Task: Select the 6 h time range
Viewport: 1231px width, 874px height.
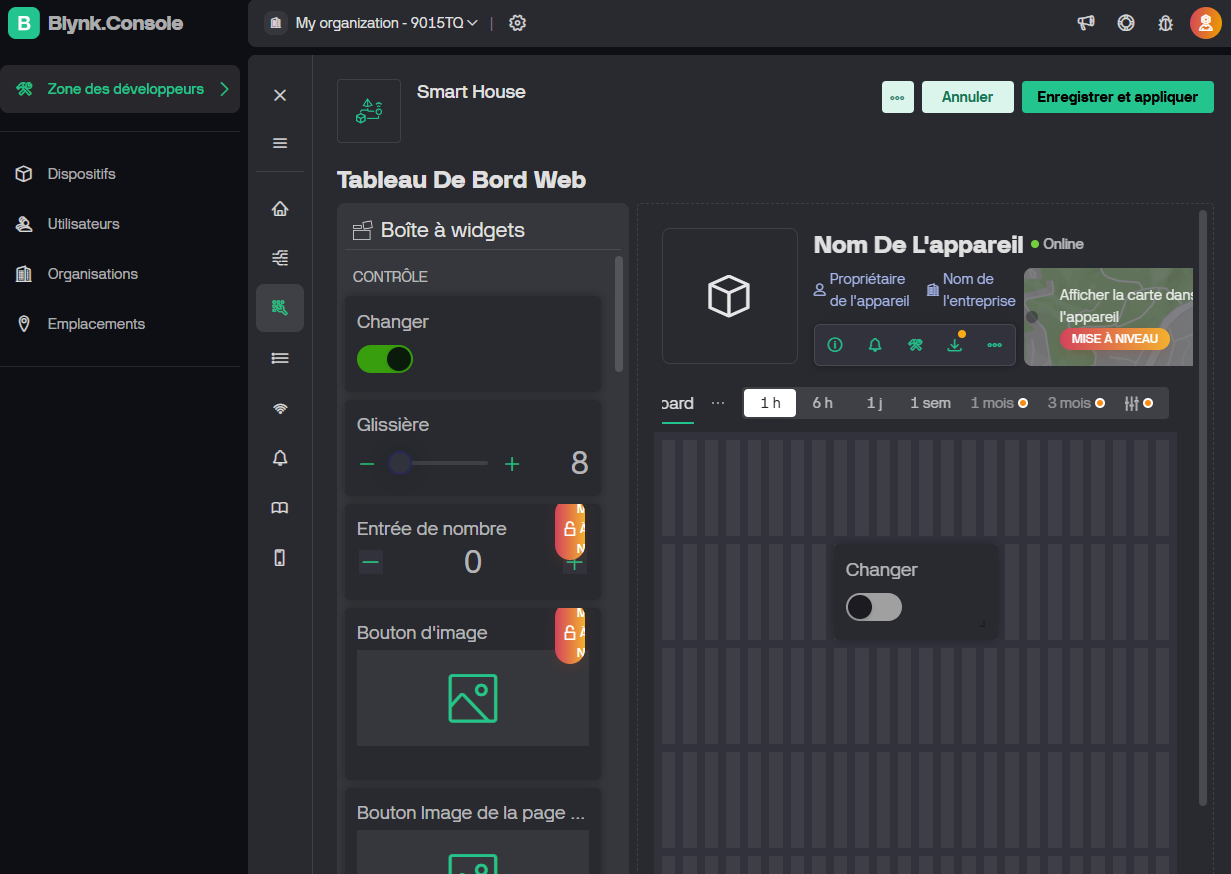Action: pyautogui.click(x=822, y=403)
